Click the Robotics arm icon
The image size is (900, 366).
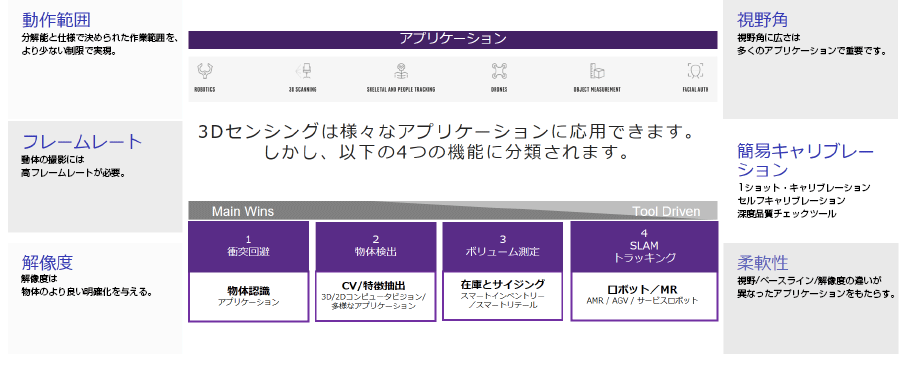point(204,71)
